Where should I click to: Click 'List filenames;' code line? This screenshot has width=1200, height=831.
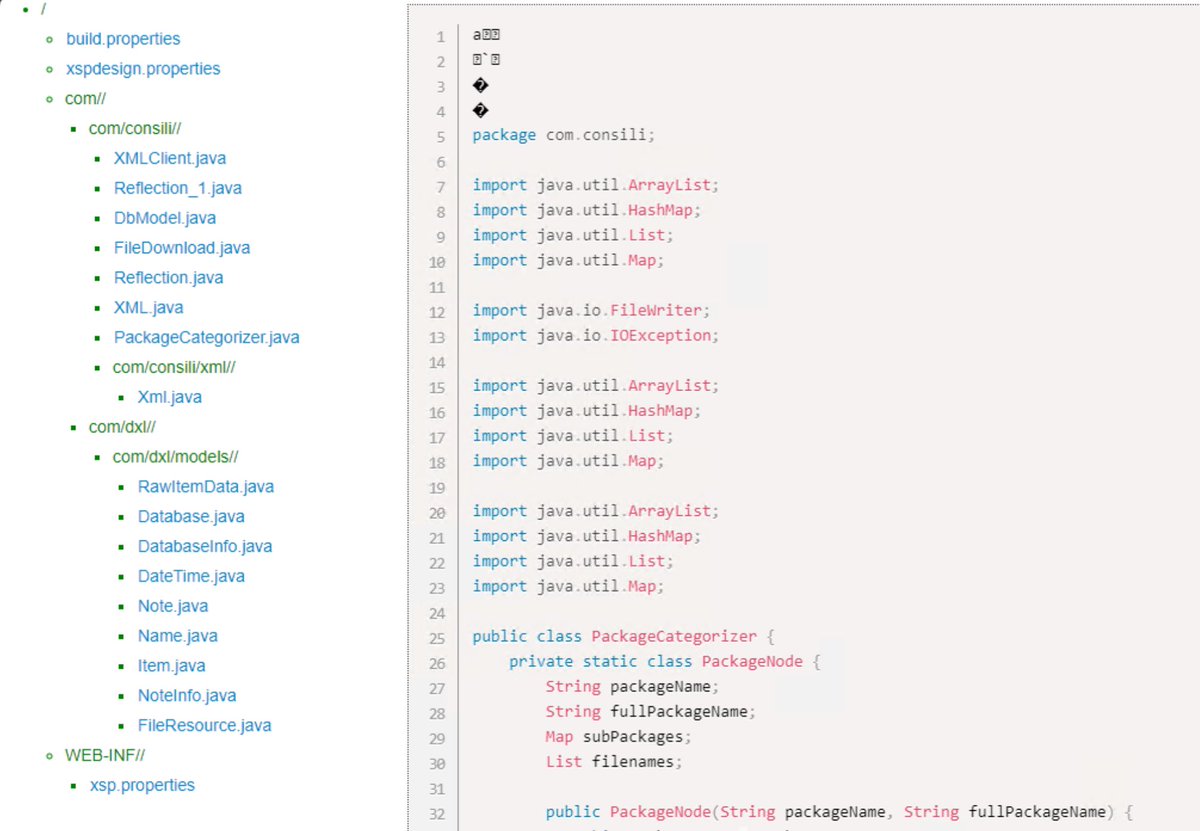pyautogui.click(x=614, y=761)
